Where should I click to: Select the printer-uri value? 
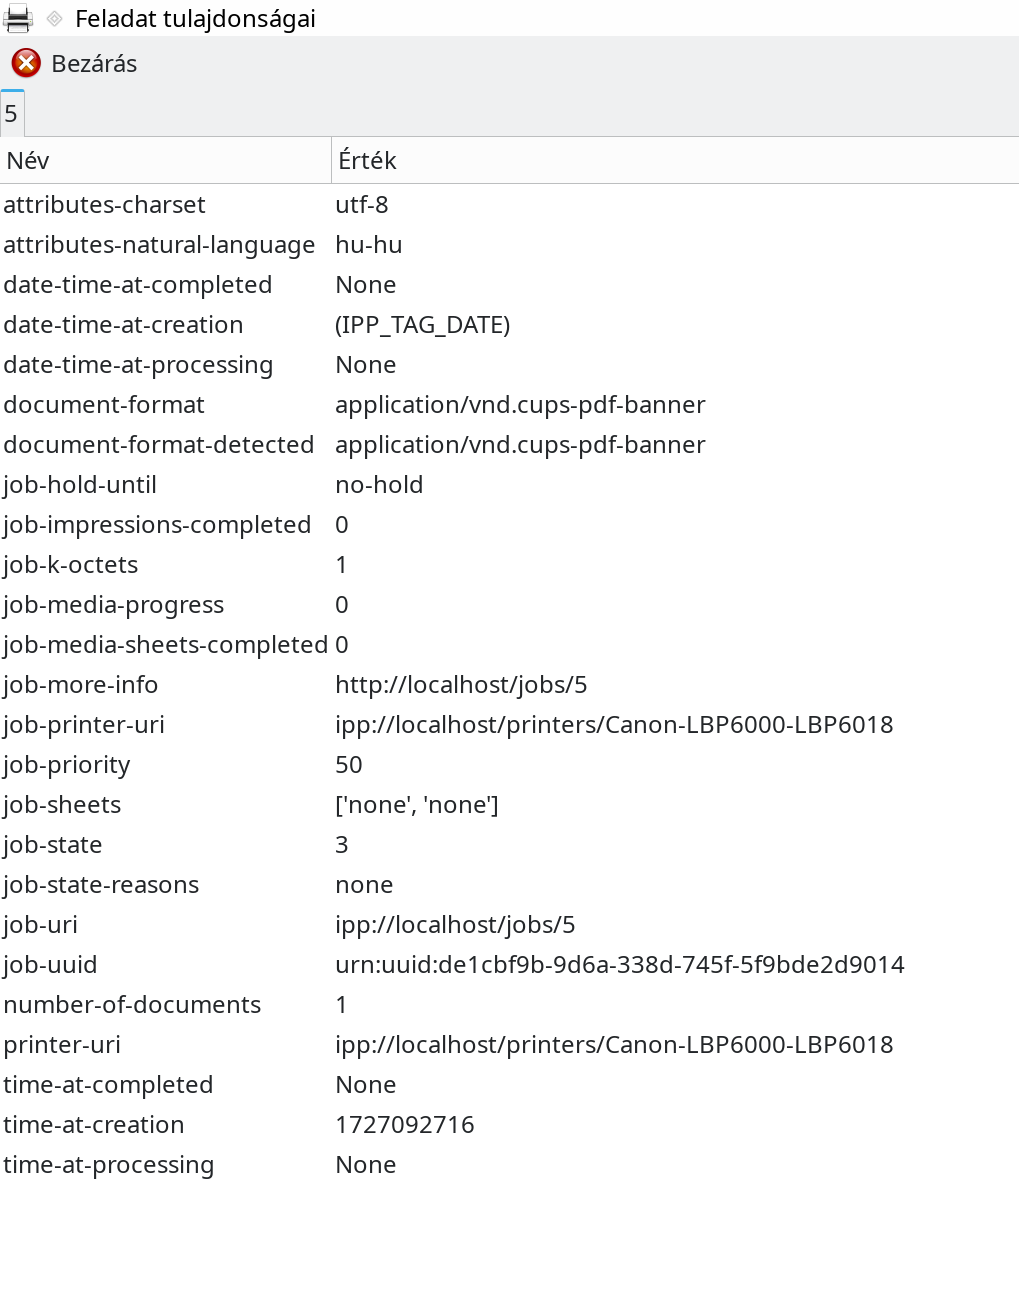(x=614, y=1045)
